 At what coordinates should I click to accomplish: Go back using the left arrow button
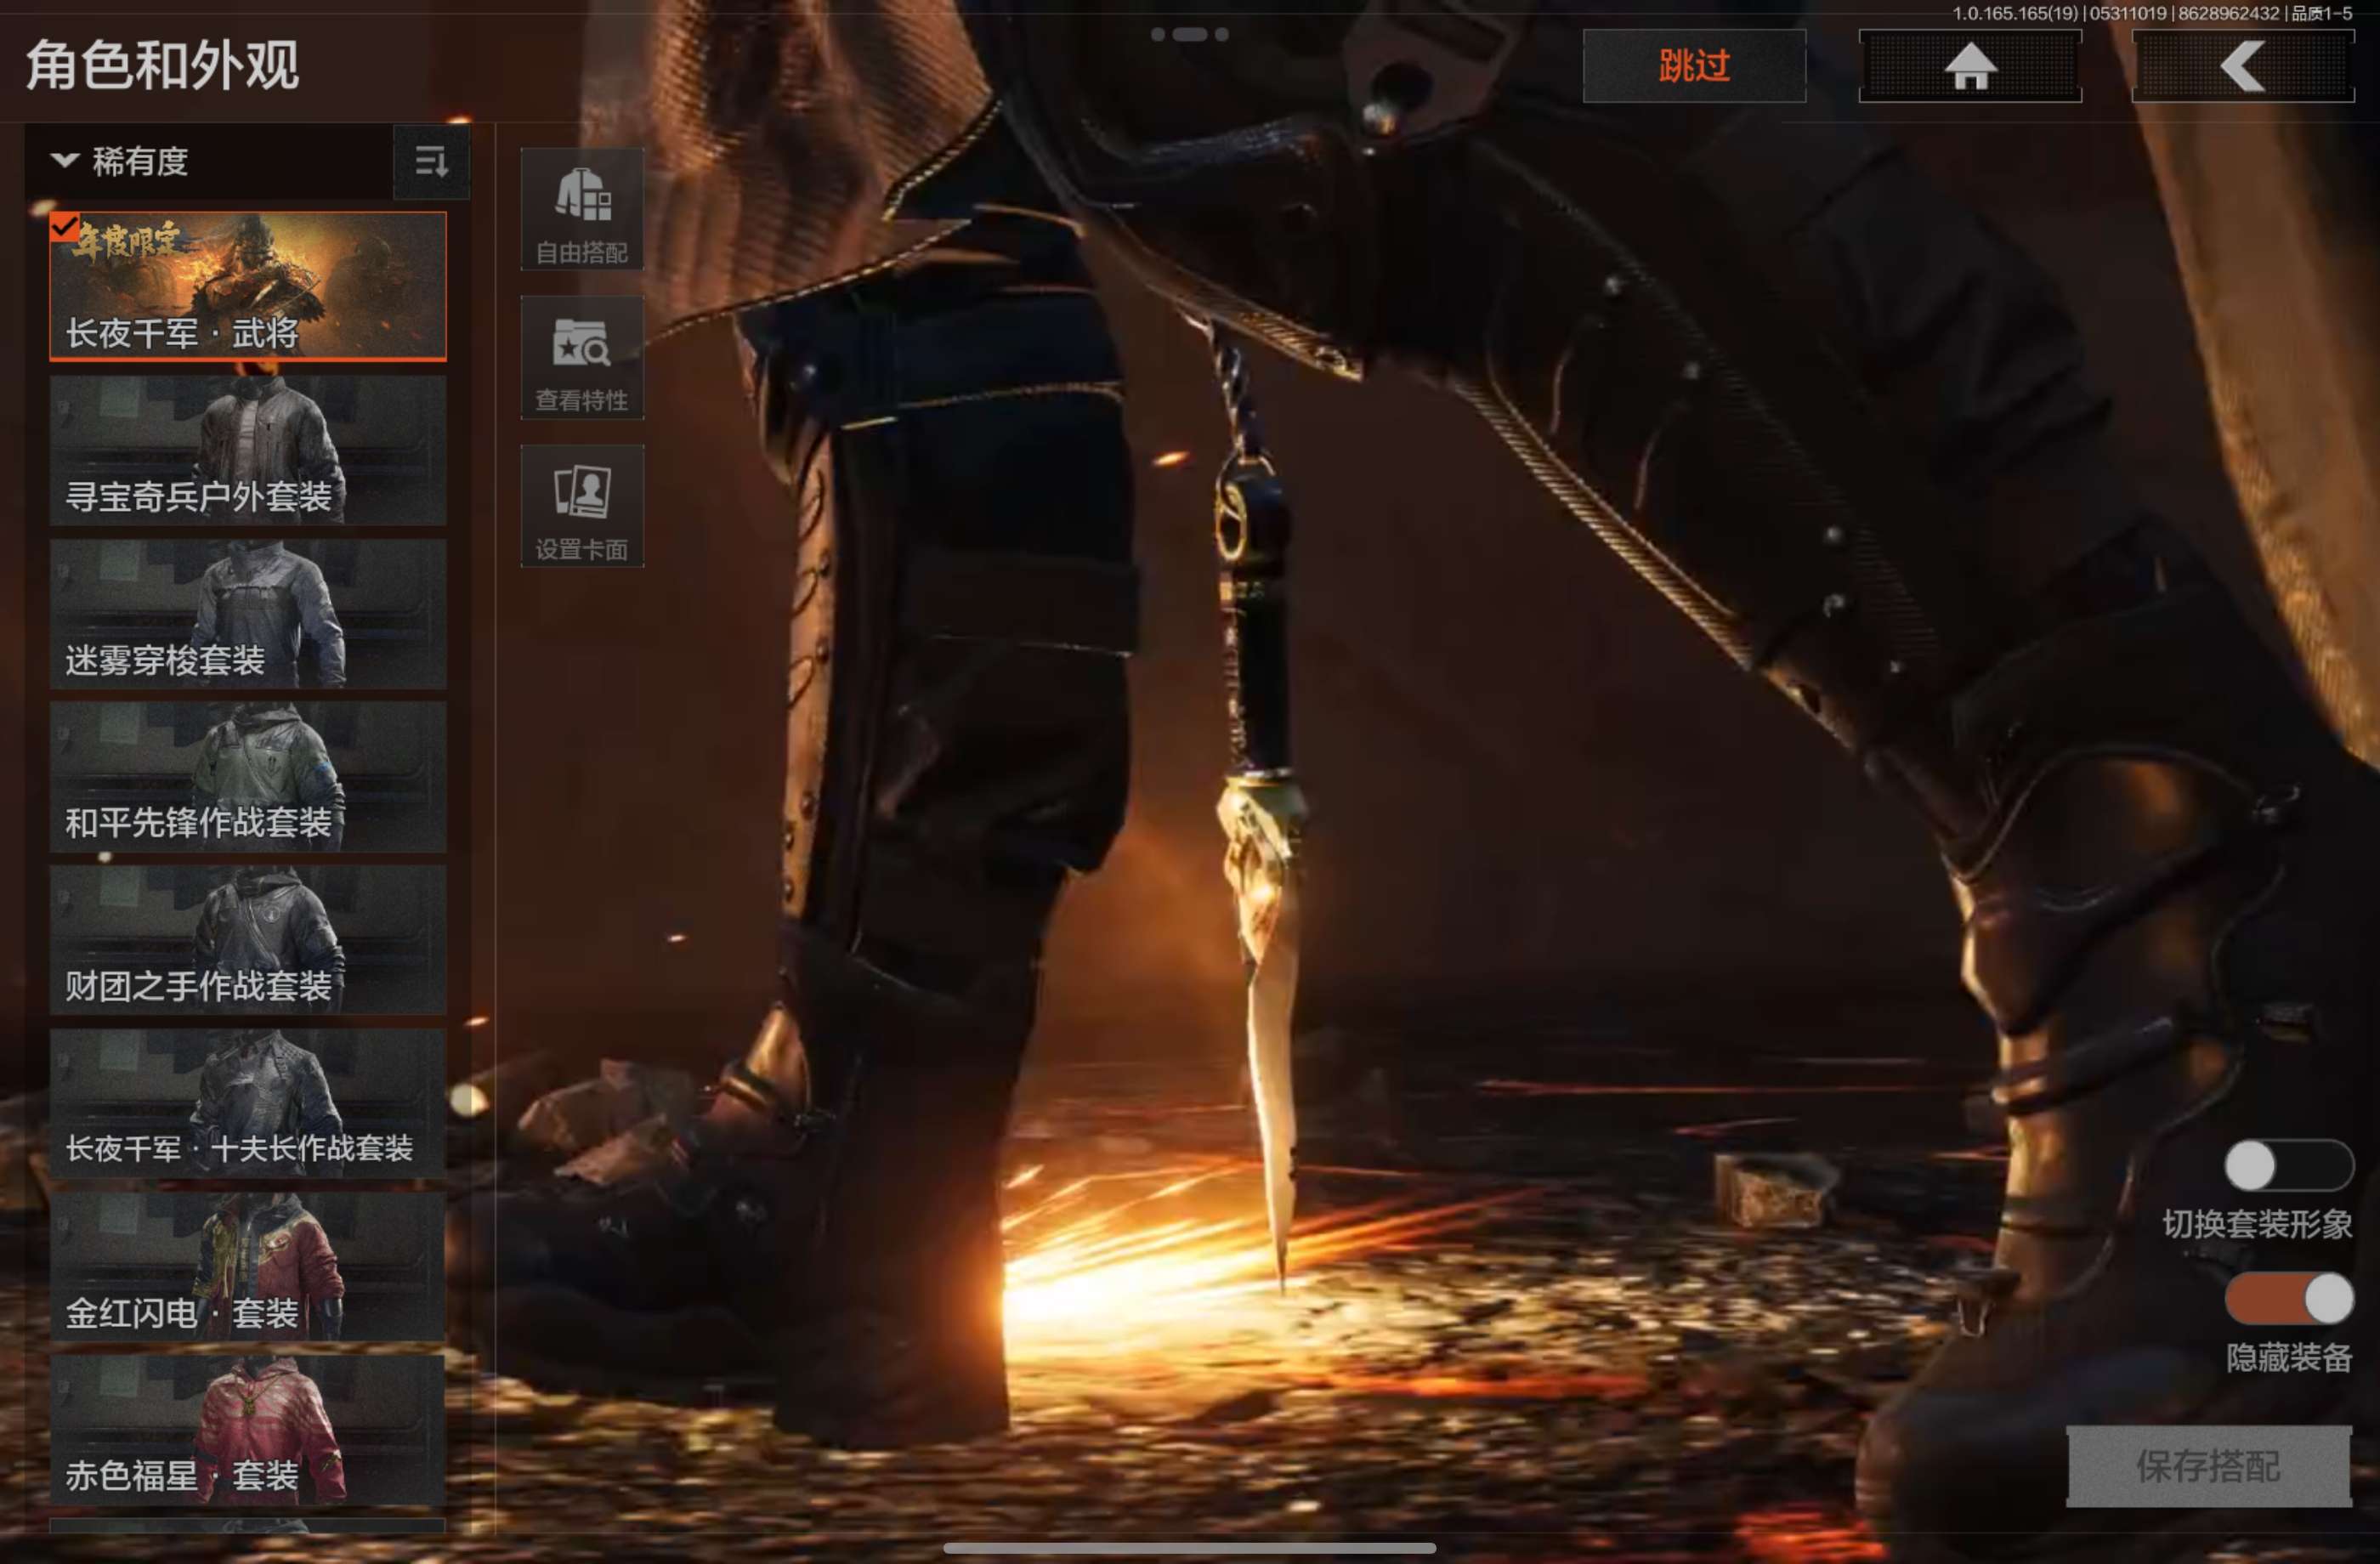[x=2243, y=66]
